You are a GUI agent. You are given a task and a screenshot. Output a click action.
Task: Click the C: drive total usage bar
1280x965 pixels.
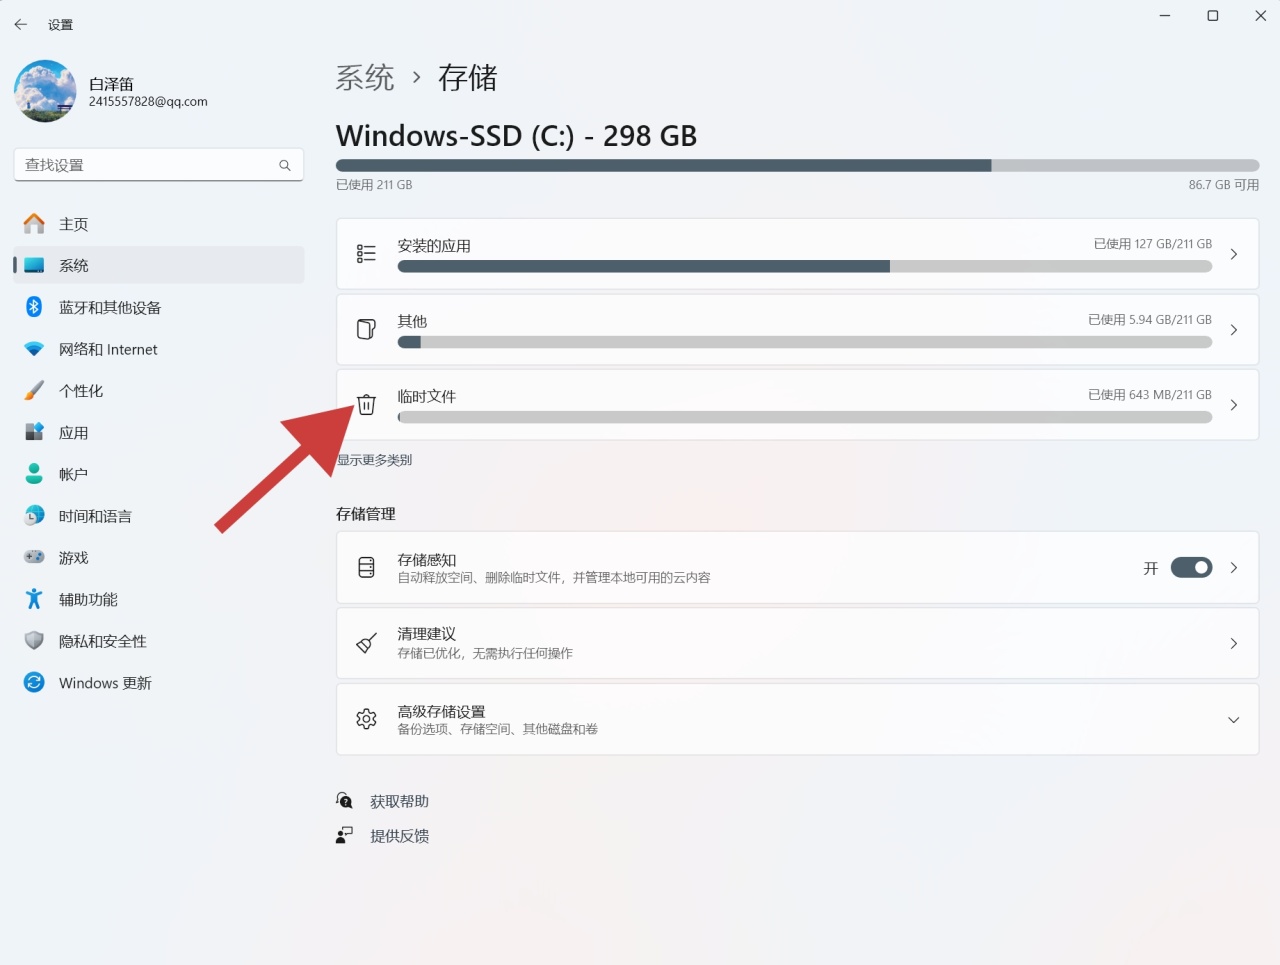[798, 165]
